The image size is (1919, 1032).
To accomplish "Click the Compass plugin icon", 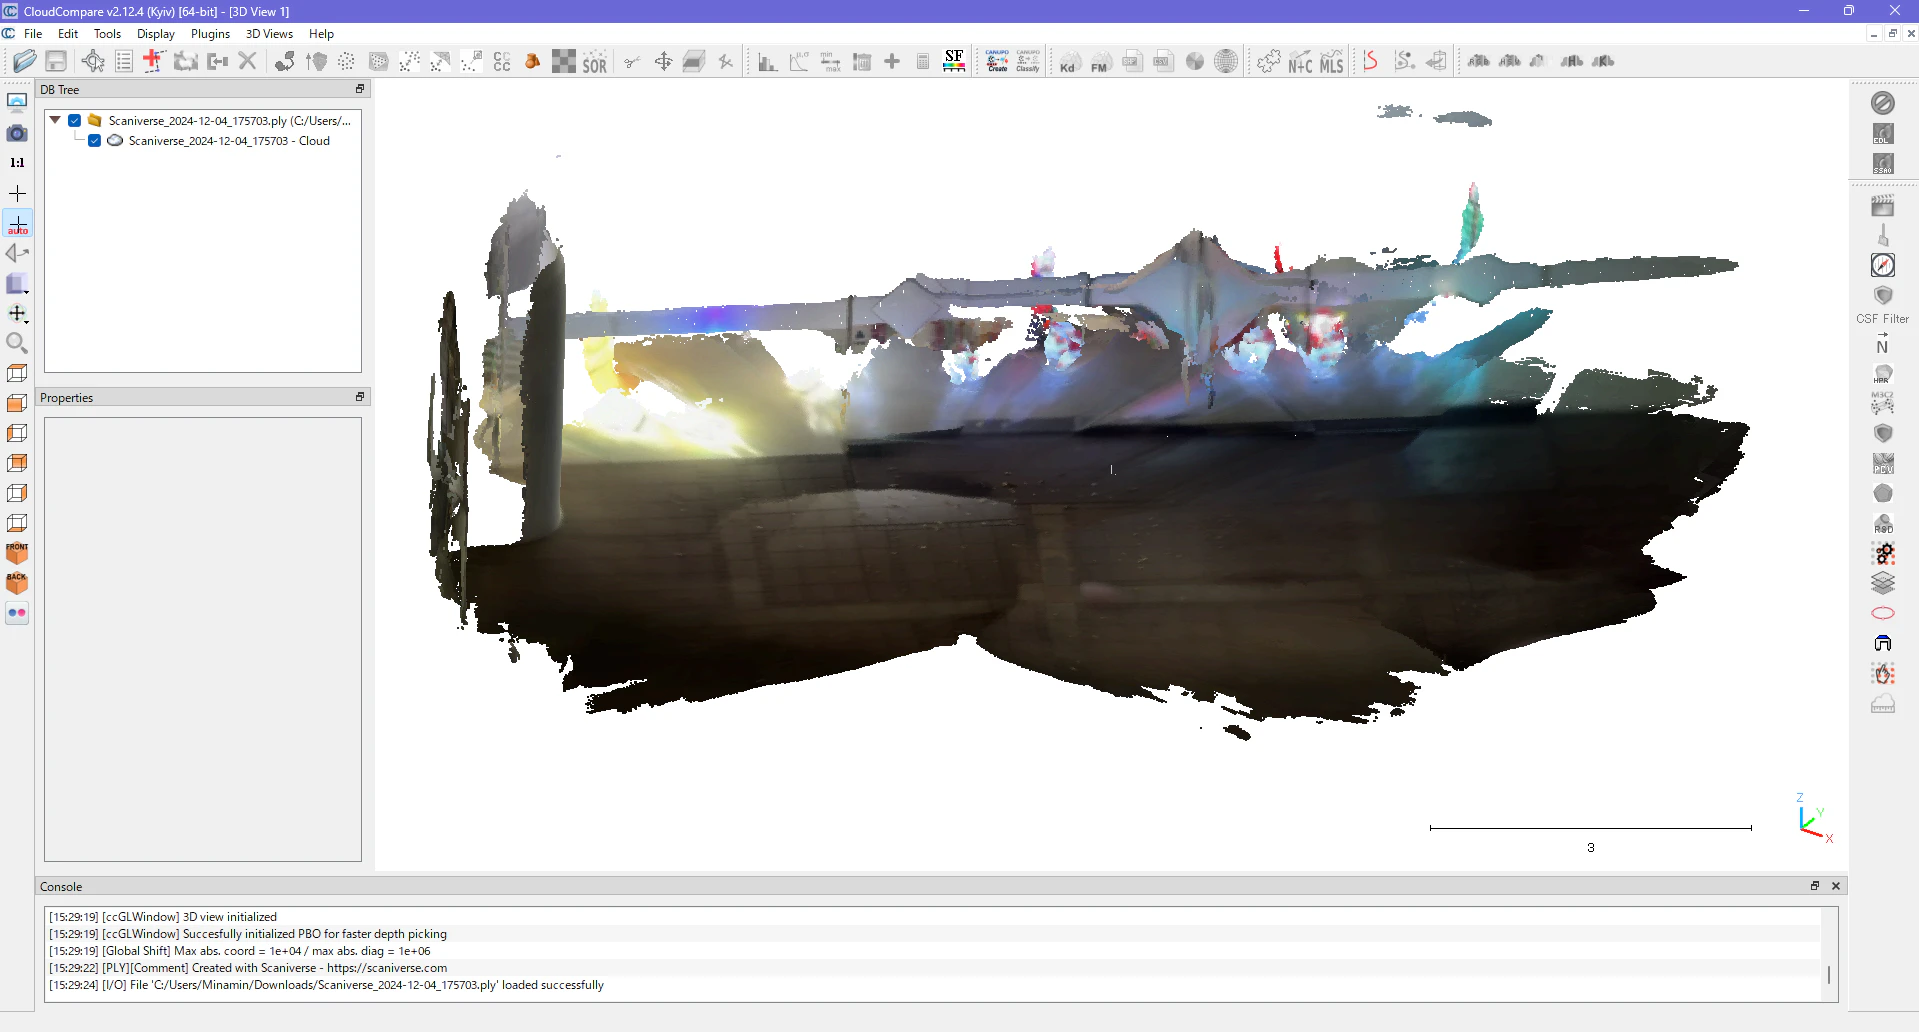I will [x=1883, y=265].
